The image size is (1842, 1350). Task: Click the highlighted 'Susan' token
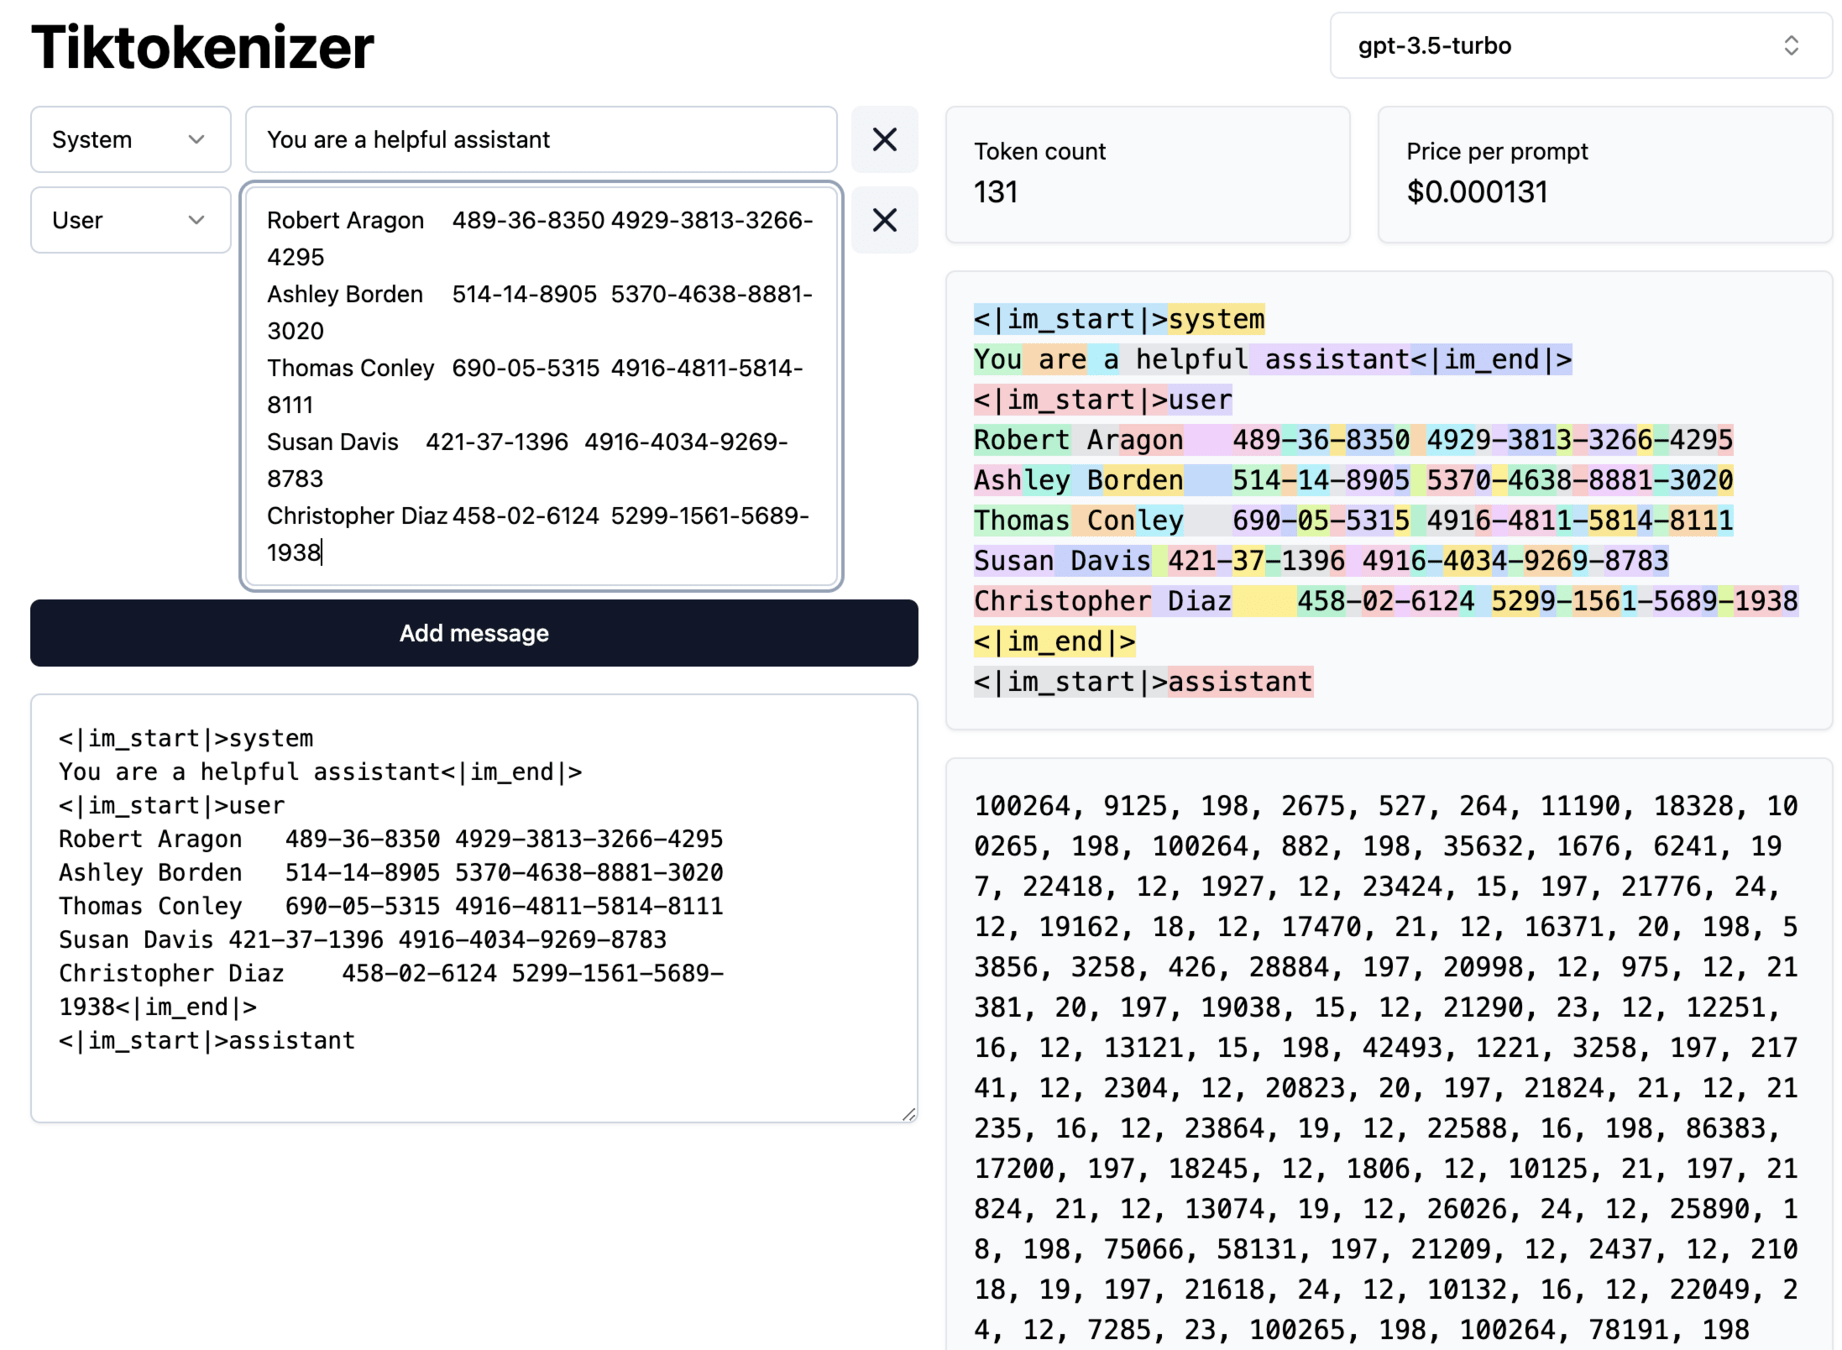coord(1014,560)
